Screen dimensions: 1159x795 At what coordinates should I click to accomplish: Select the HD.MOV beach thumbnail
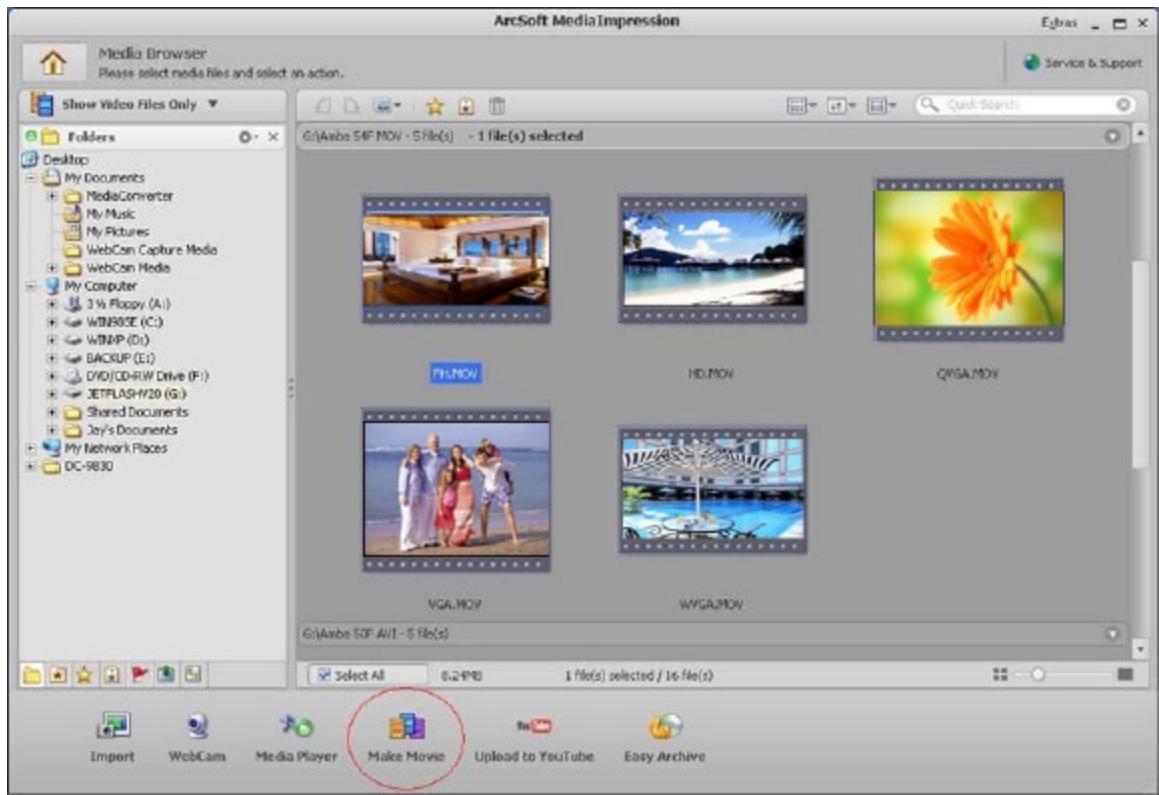(712, 259)
